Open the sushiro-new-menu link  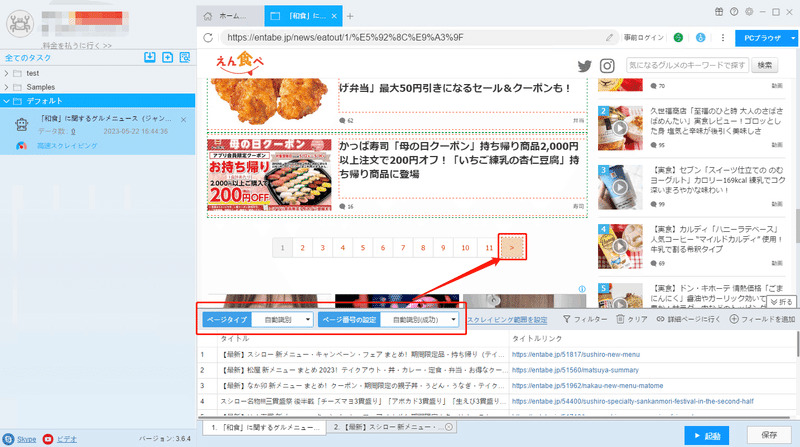click(x=576, y=355)
